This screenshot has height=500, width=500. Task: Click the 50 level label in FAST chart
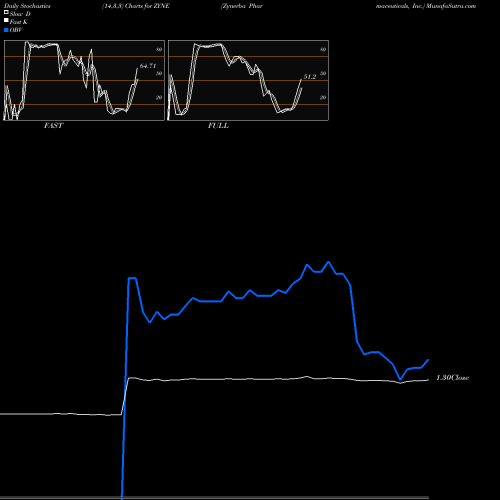(159, 73)
